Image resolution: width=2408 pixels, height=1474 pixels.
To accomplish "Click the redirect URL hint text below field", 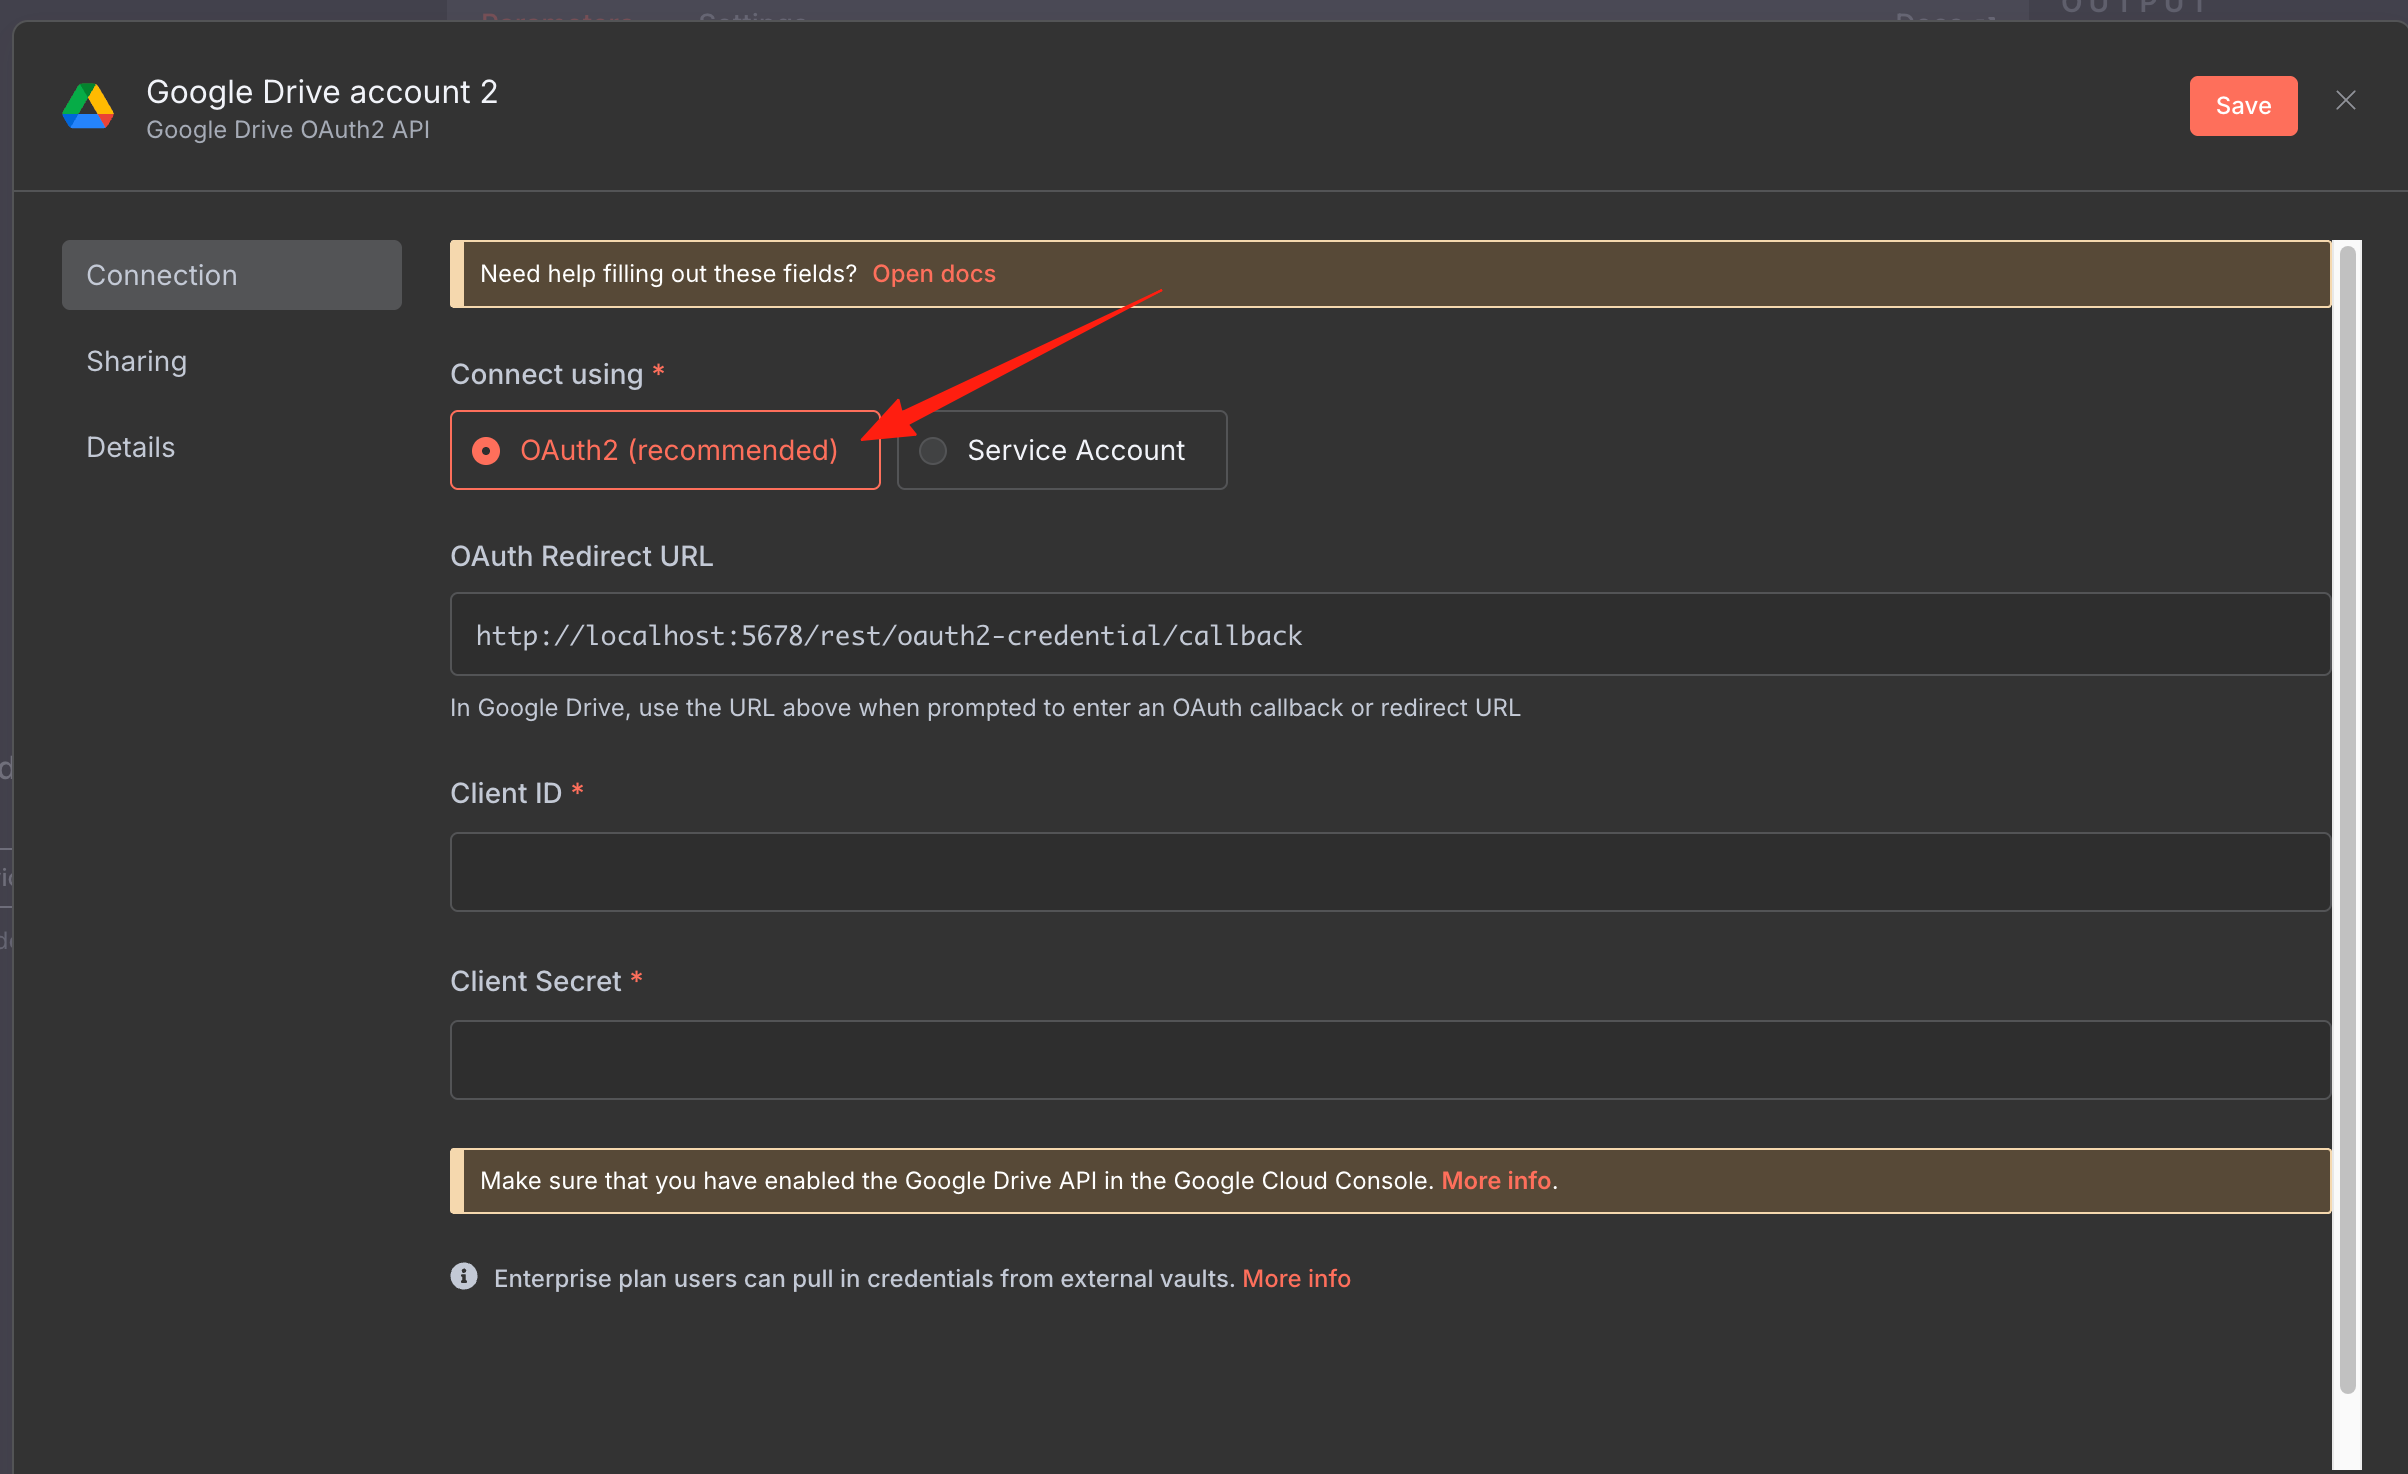I will (985, 708).
